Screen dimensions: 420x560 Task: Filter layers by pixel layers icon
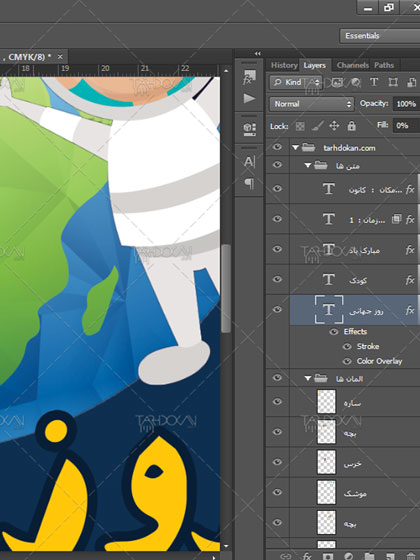[x=337, y=82]
